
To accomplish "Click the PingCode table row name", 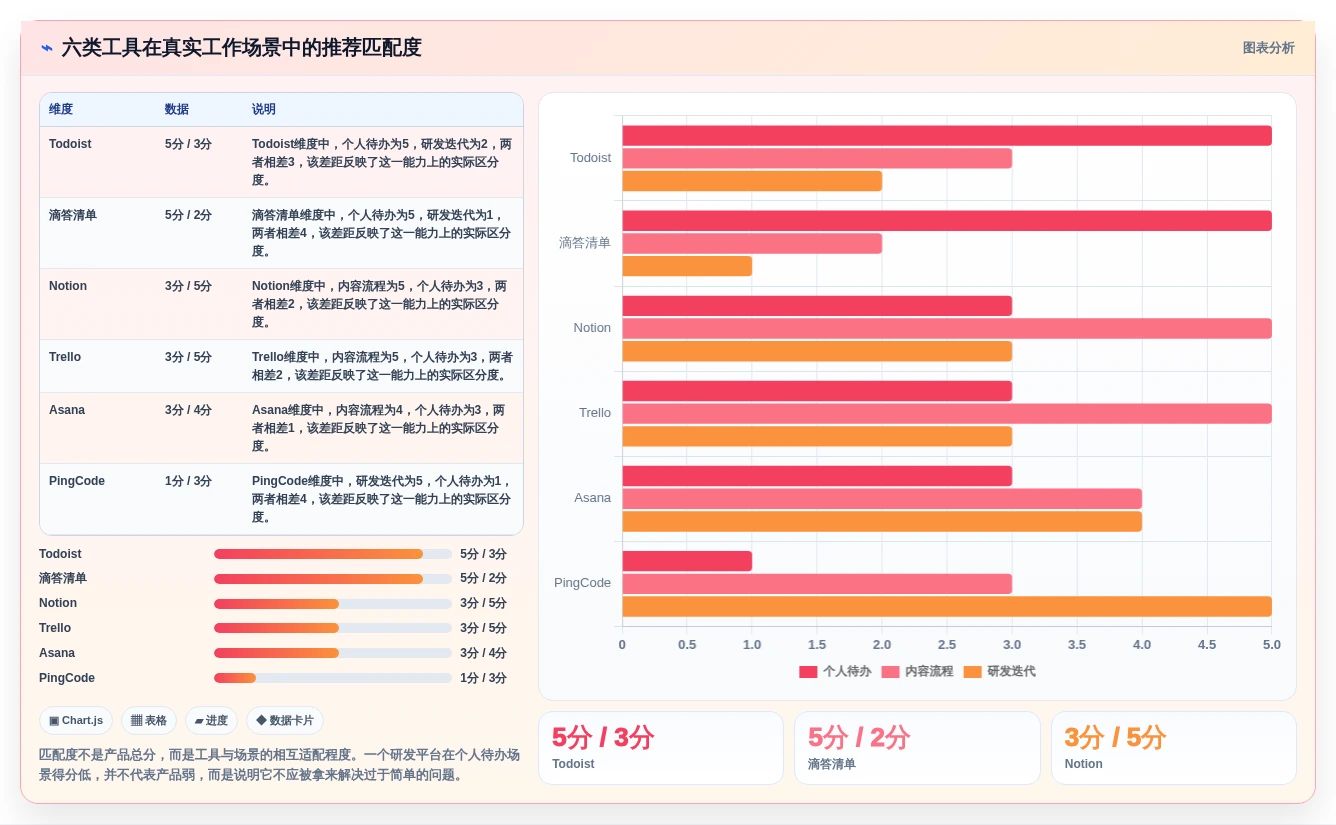I will pos(77,481).
